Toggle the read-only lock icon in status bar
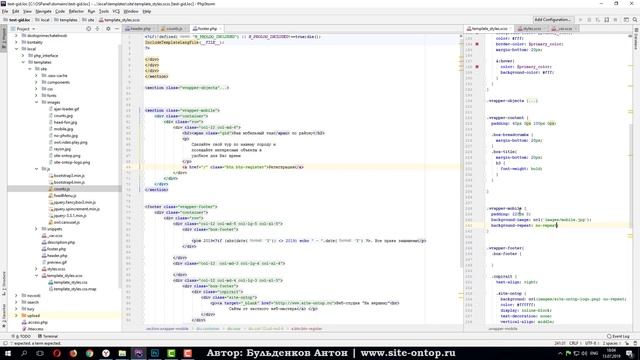 click(x=628, y=344)
